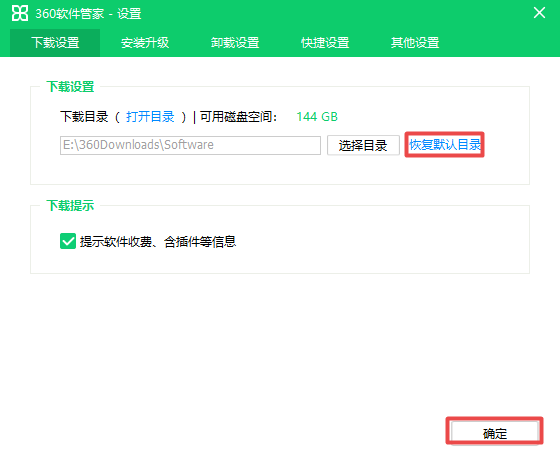Click the 144 GB disk space value
This screenshot has height=460, width=560.
[317, 117]
